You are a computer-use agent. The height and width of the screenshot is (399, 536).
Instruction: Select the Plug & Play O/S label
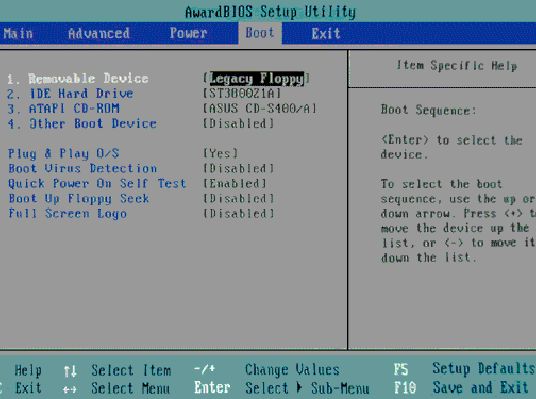[x=64, y=154]
